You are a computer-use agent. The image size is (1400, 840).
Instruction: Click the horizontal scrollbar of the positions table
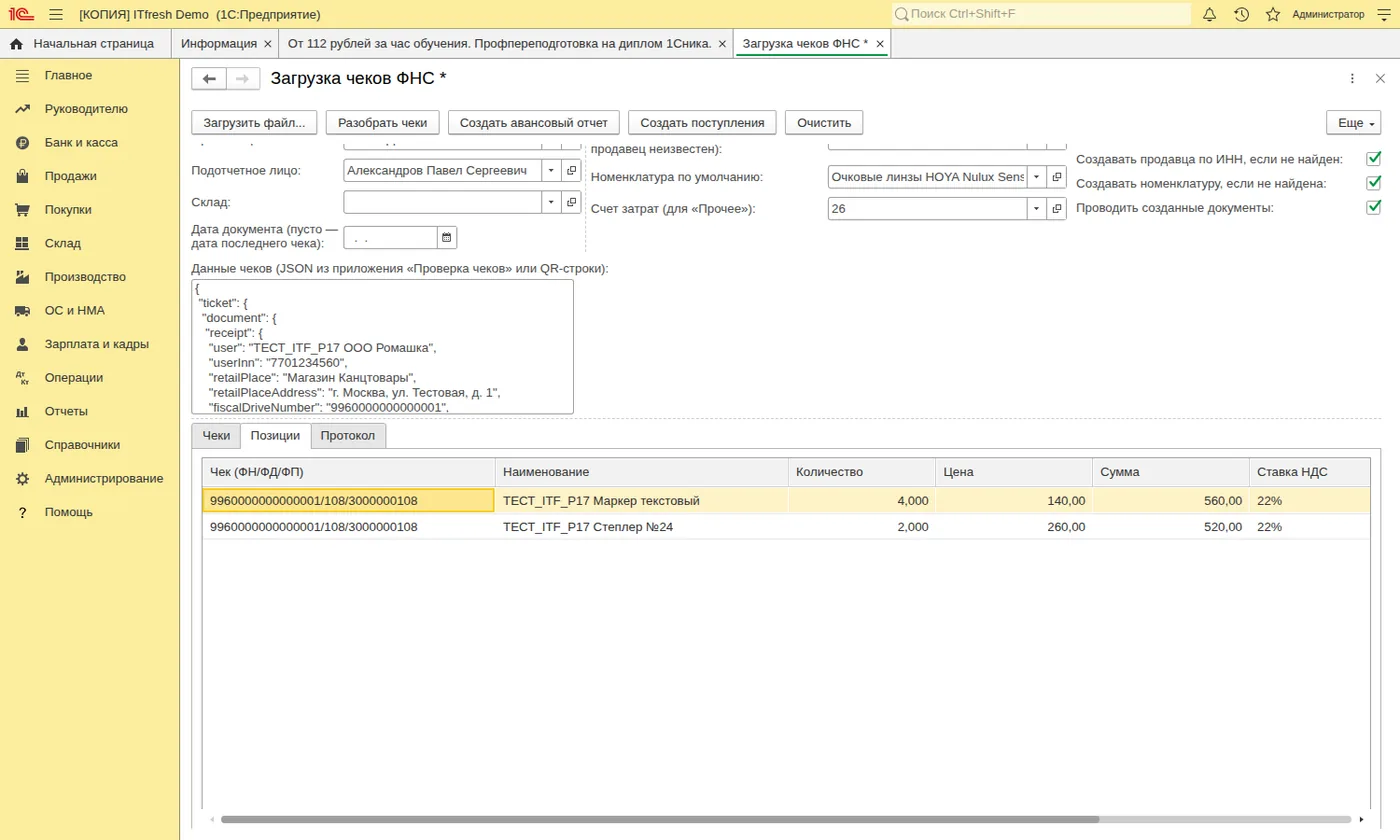point(660,819)
